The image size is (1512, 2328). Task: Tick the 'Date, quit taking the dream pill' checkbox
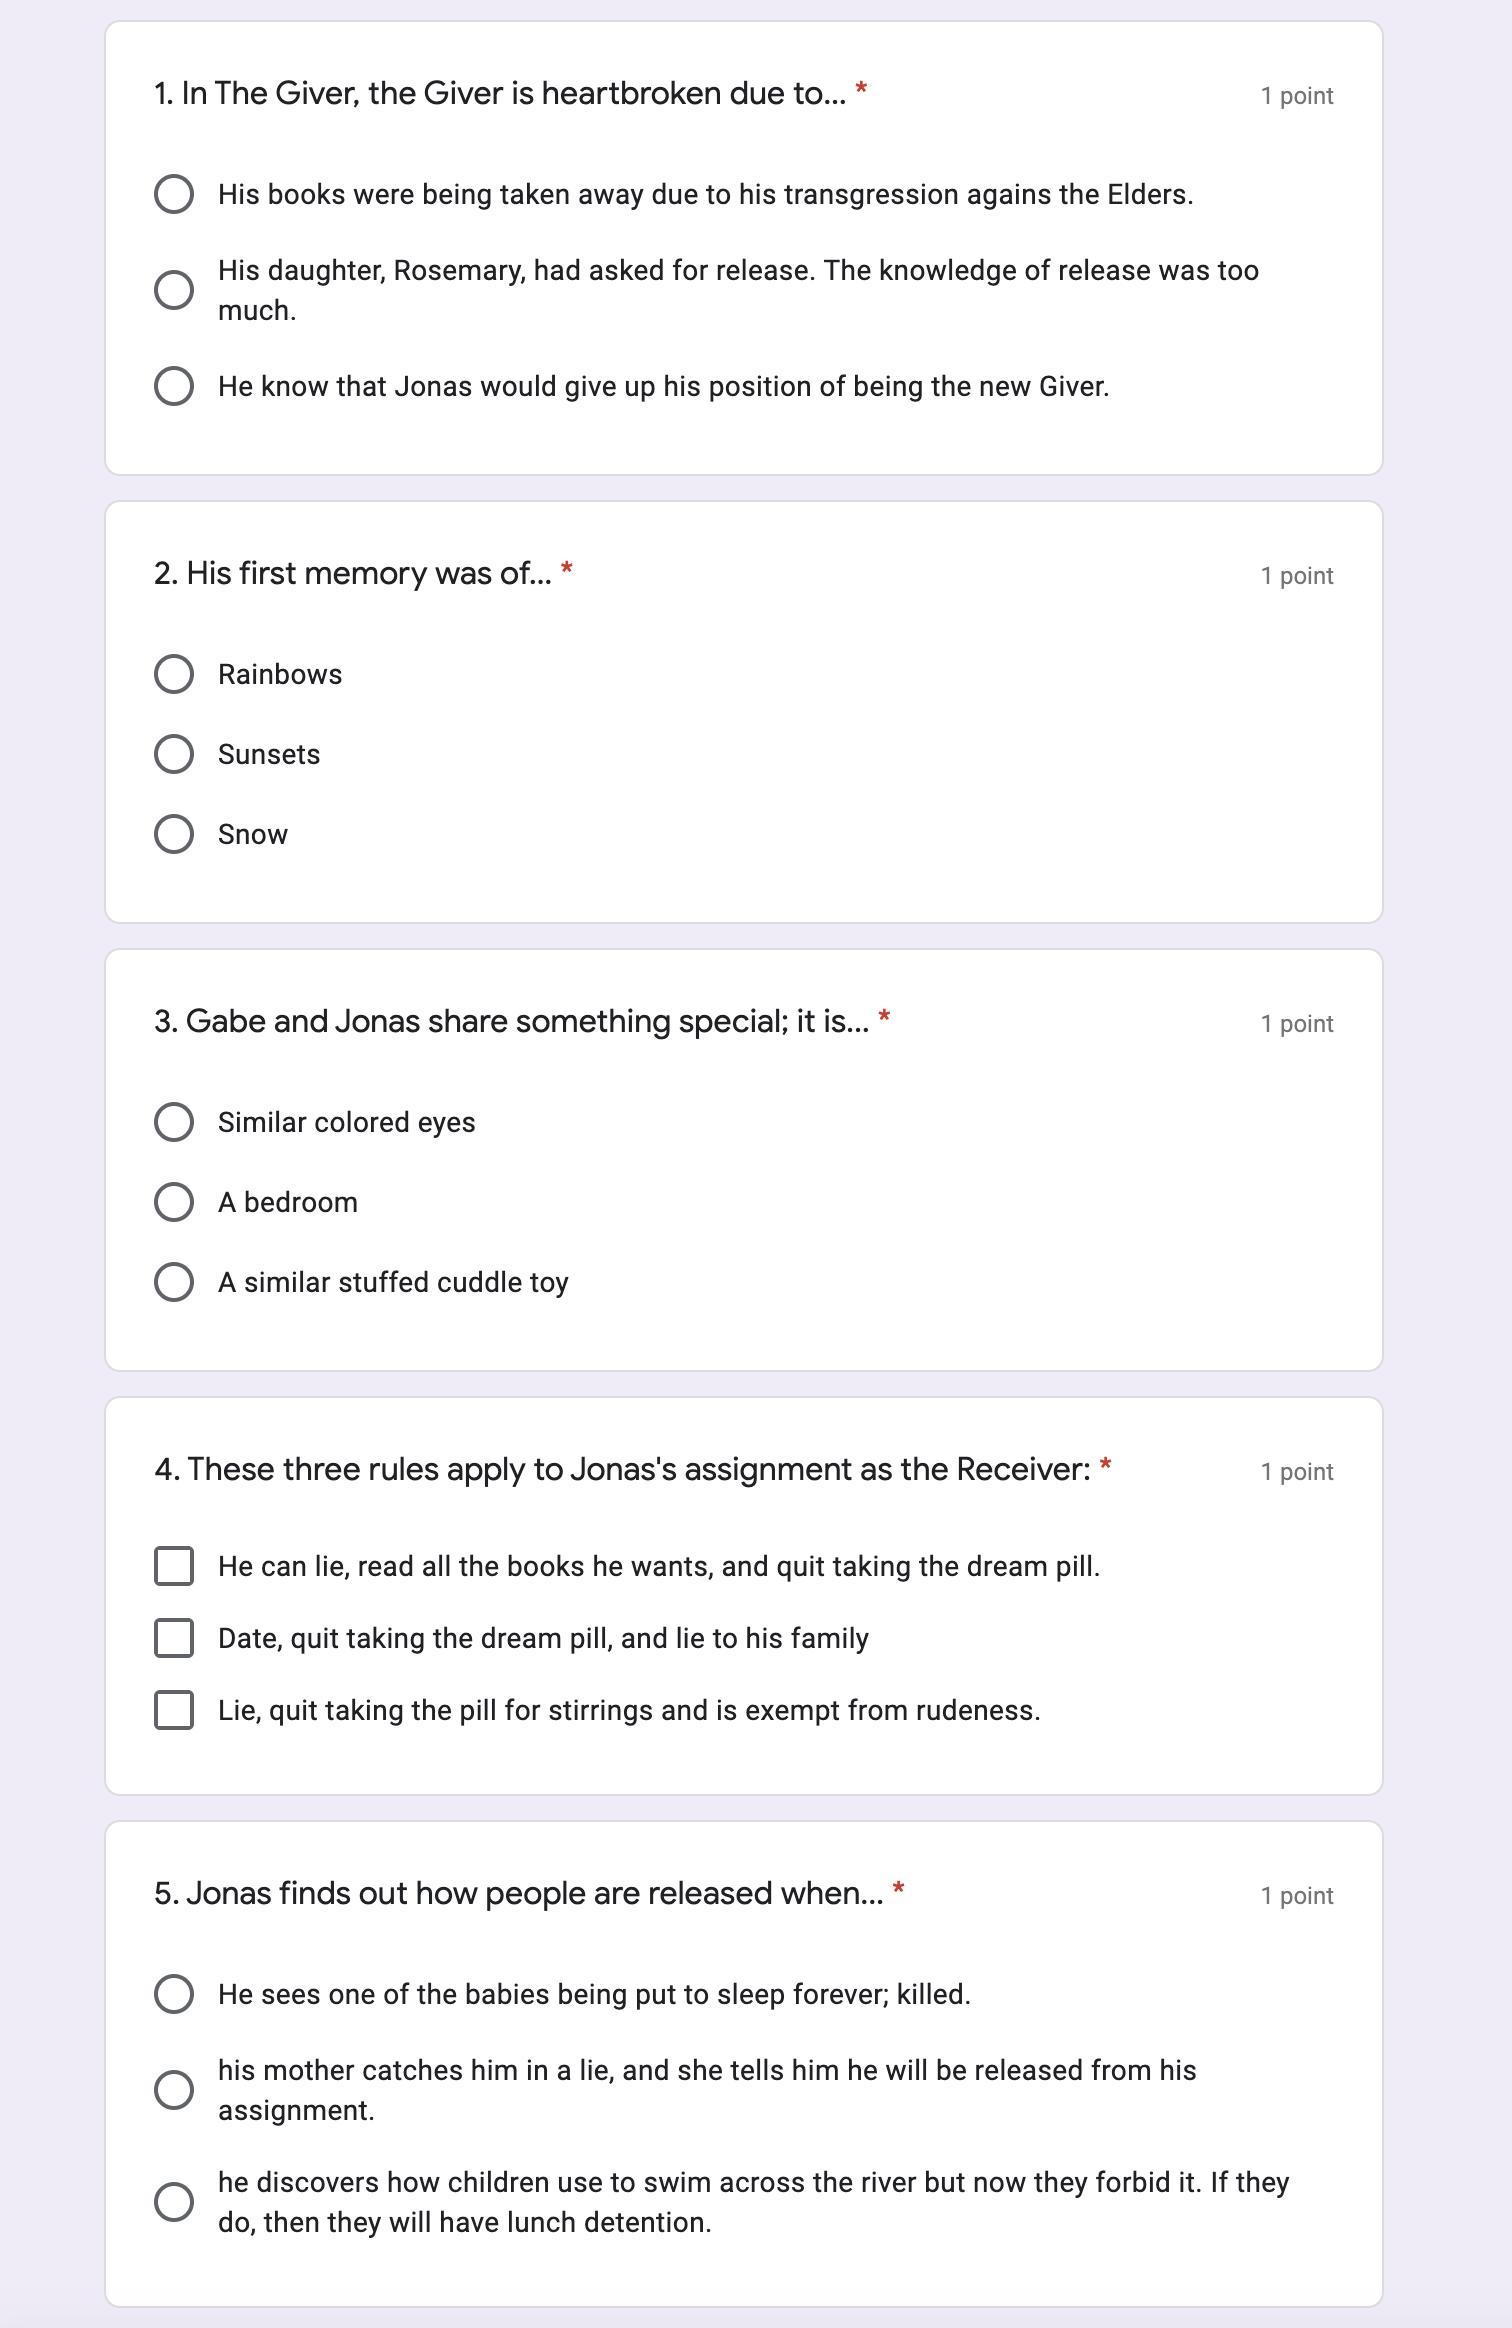174,1638
